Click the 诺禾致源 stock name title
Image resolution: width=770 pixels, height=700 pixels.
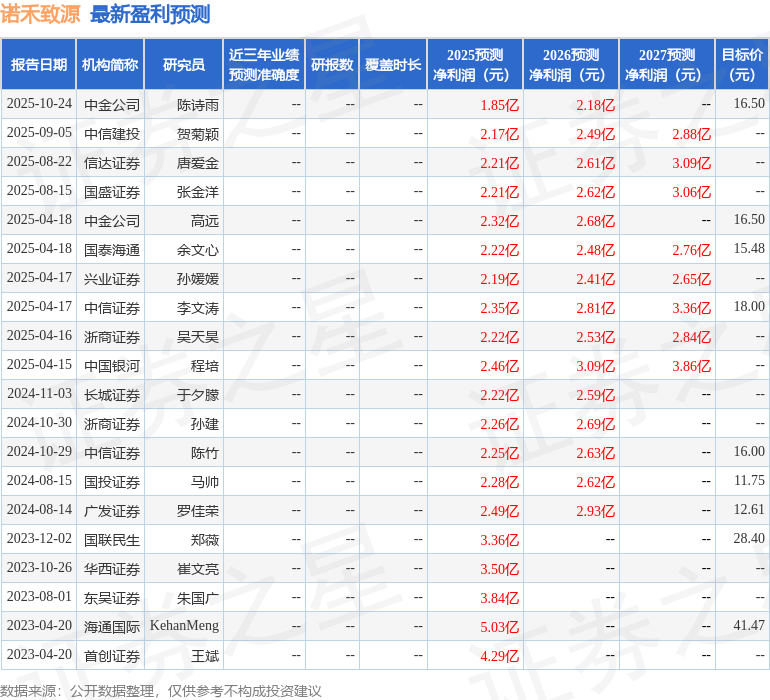click(40, 14)
